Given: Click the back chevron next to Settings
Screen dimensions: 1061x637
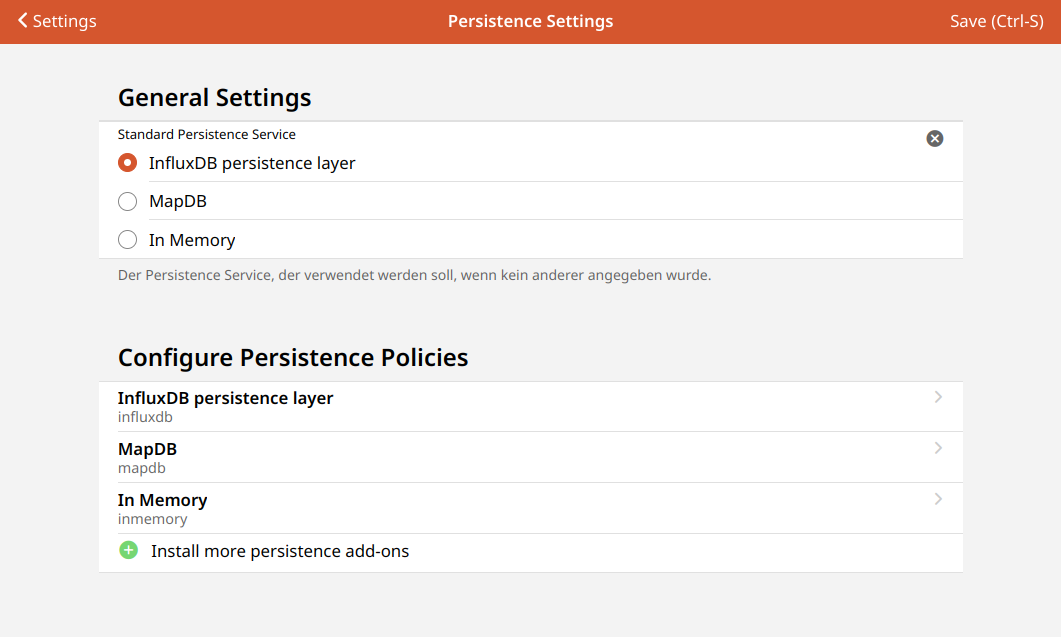Looking at the screenshot, I should point(23,20).
